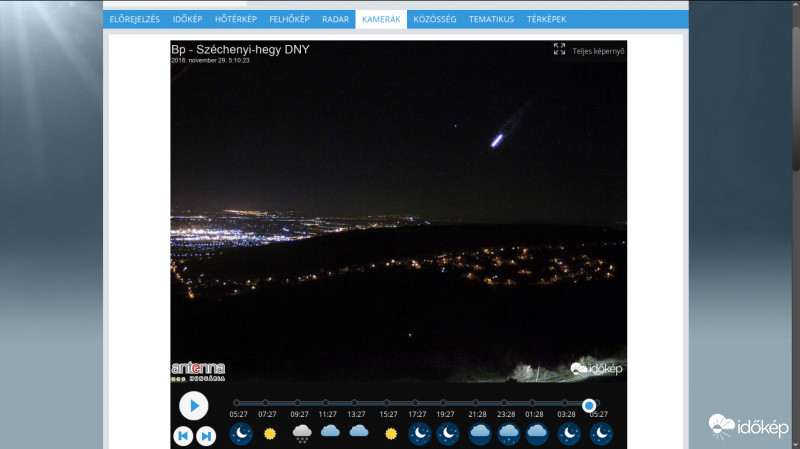Move the timeline slider handle

pyautogui.click(x=589, y=405)
